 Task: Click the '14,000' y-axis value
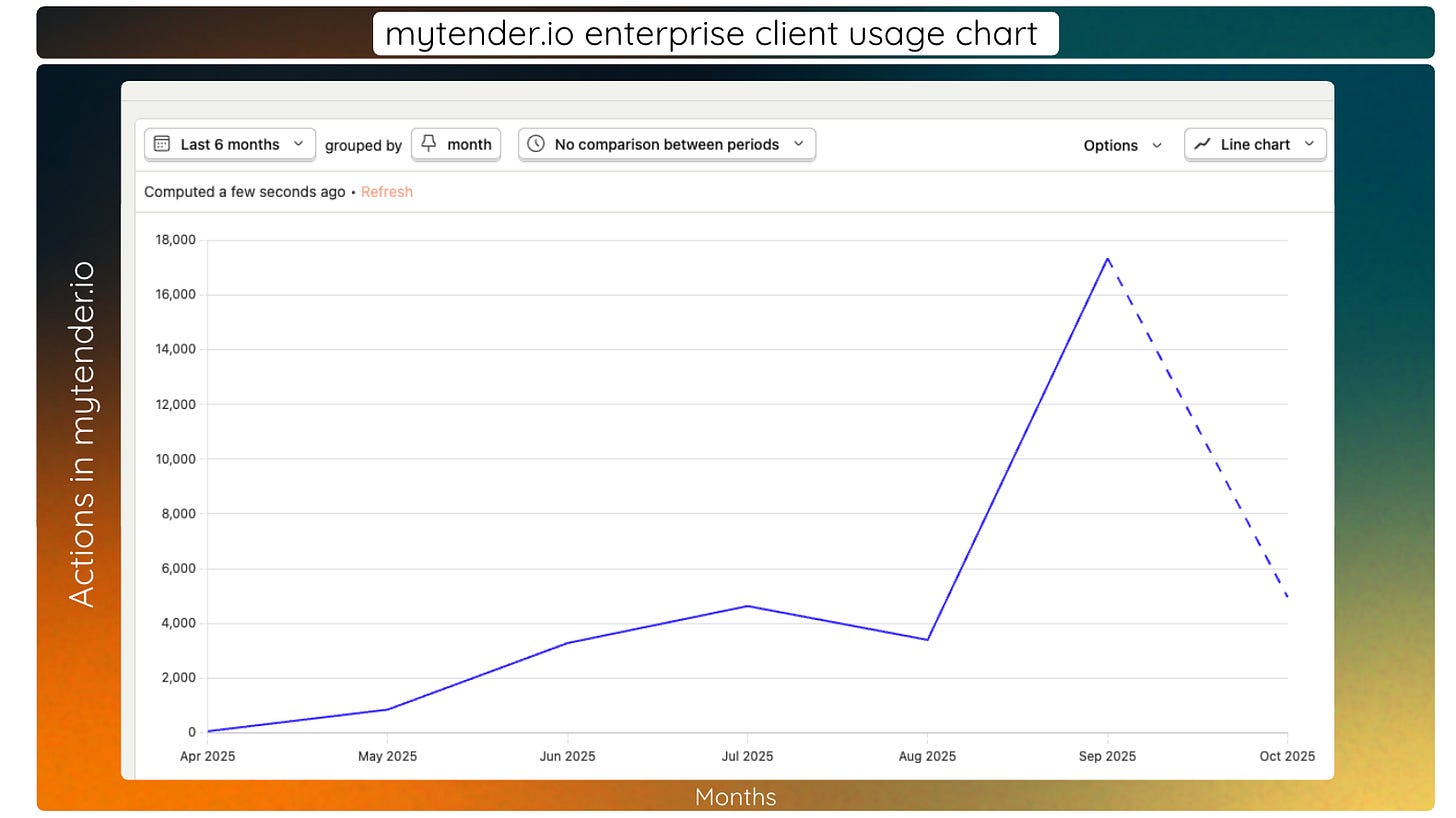coord(175,349)
